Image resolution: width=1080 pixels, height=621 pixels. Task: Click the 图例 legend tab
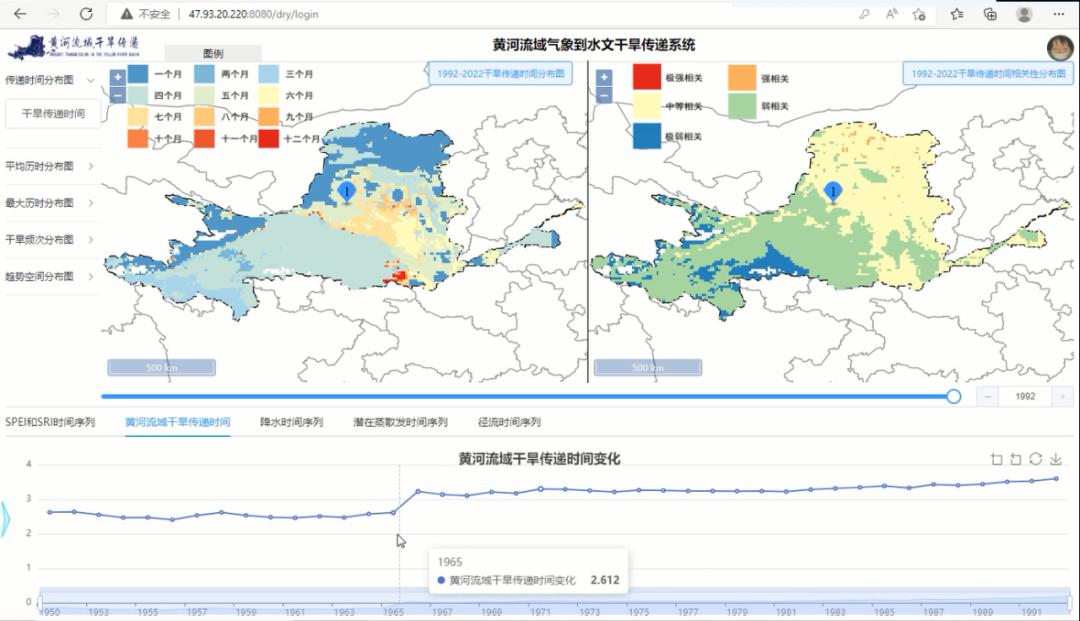(x=213, y=53)
